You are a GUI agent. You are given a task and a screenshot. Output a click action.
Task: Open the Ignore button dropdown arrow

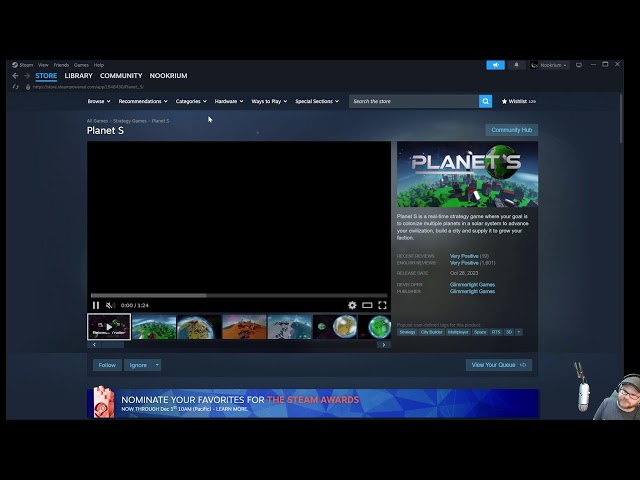point(156,365)
